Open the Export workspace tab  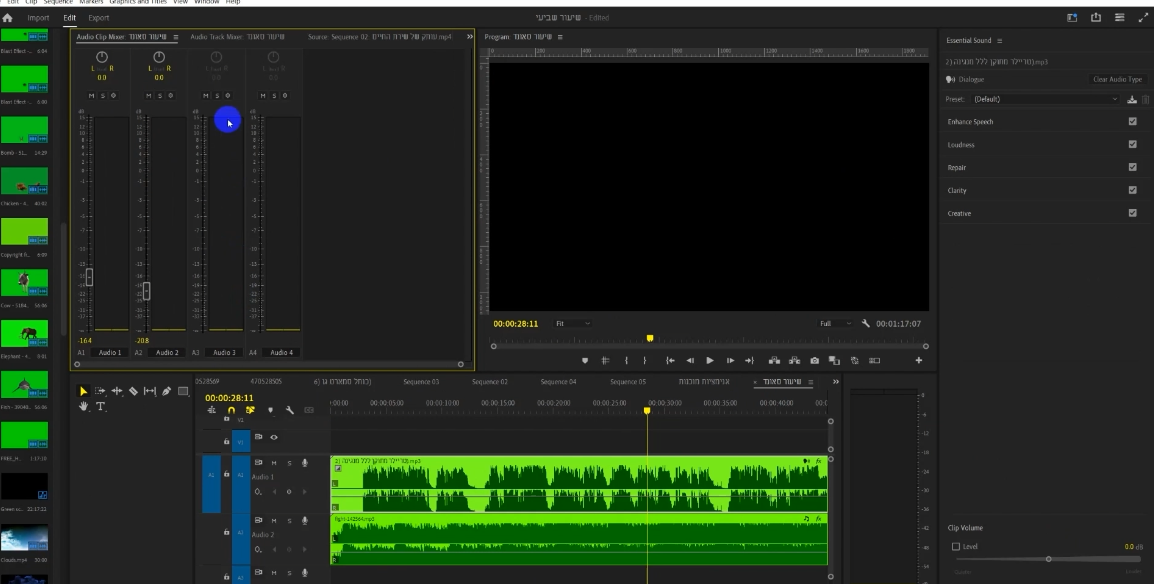click(99, 18)
